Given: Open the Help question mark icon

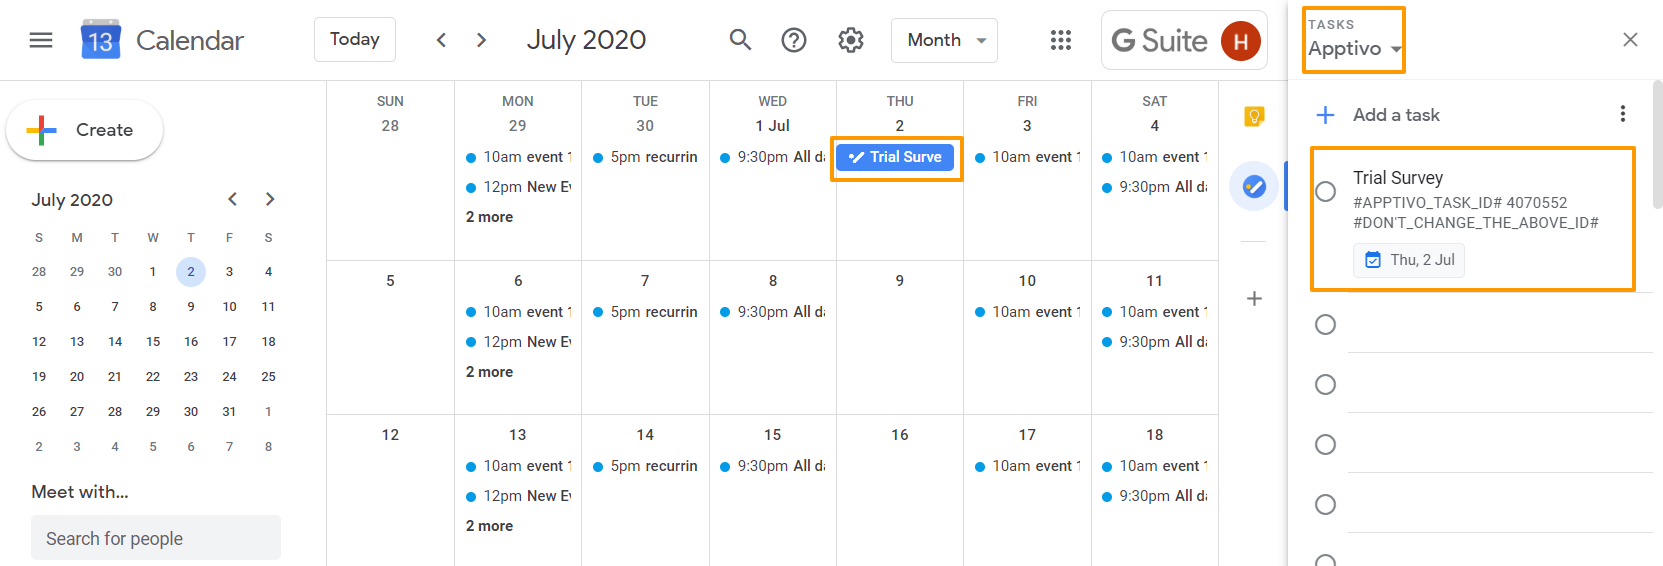Looking at the screenshot, I should [x=794, y=40].
